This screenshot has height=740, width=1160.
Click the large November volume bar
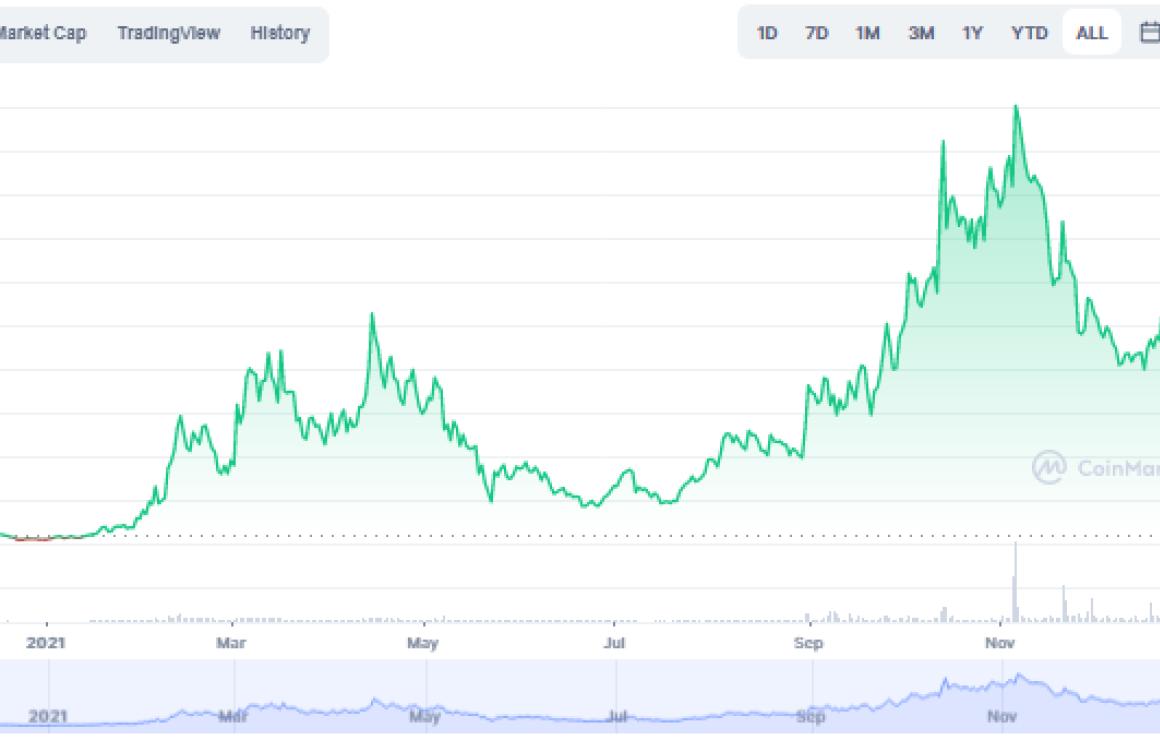point(1016,582)
